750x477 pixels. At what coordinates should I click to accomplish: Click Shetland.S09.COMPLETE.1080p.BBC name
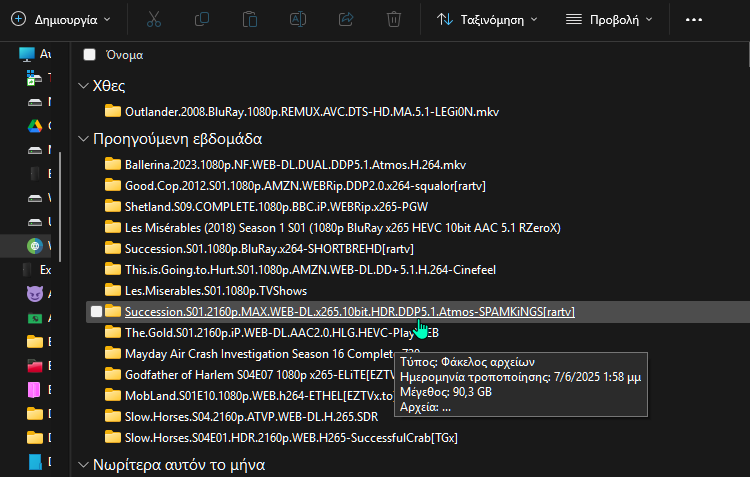(276, 207)
